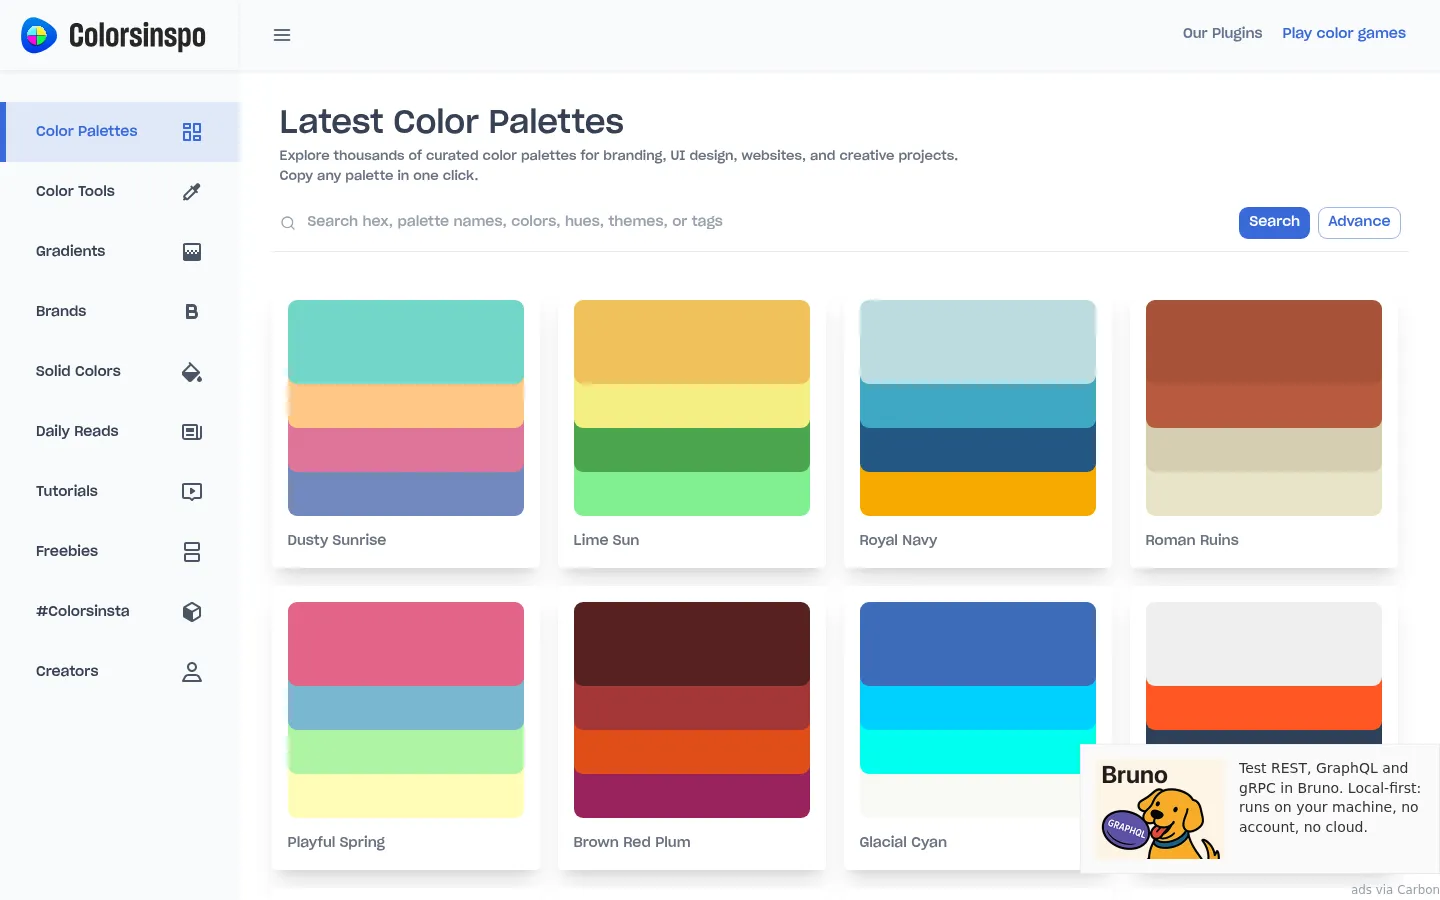Open the Glacial Cyan palette title

903,842
